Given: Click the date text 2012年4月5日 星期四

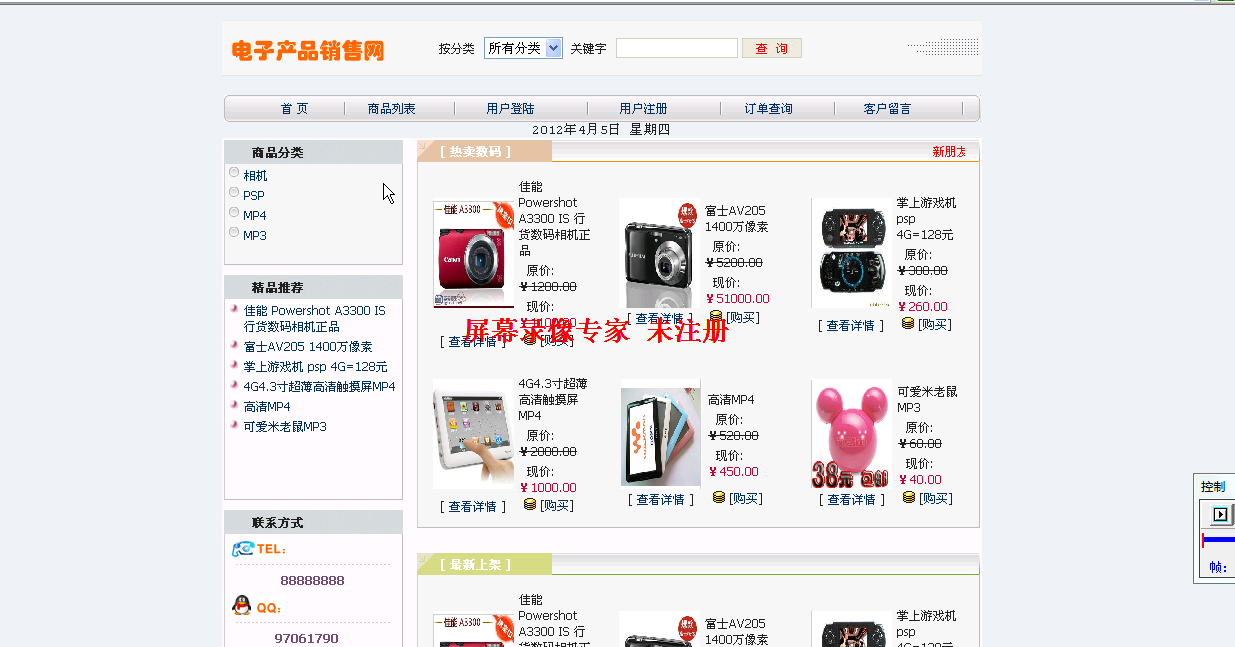Looking at the screenshot, I should click(601, 130).
